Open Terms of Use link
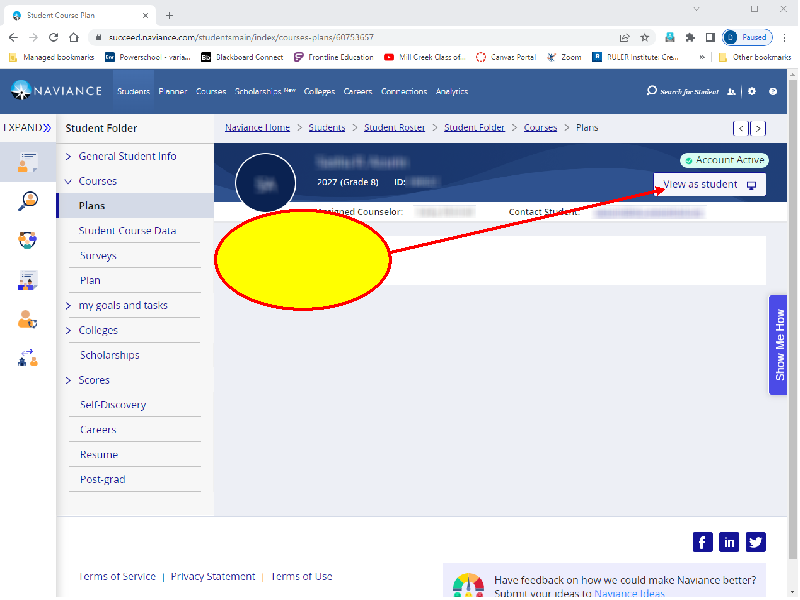Screen dimensions: 800x600 [302, 577]
